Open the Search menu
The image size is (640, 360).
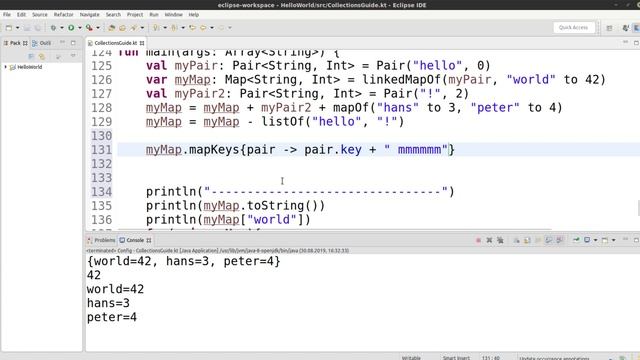tap(113, 14)
